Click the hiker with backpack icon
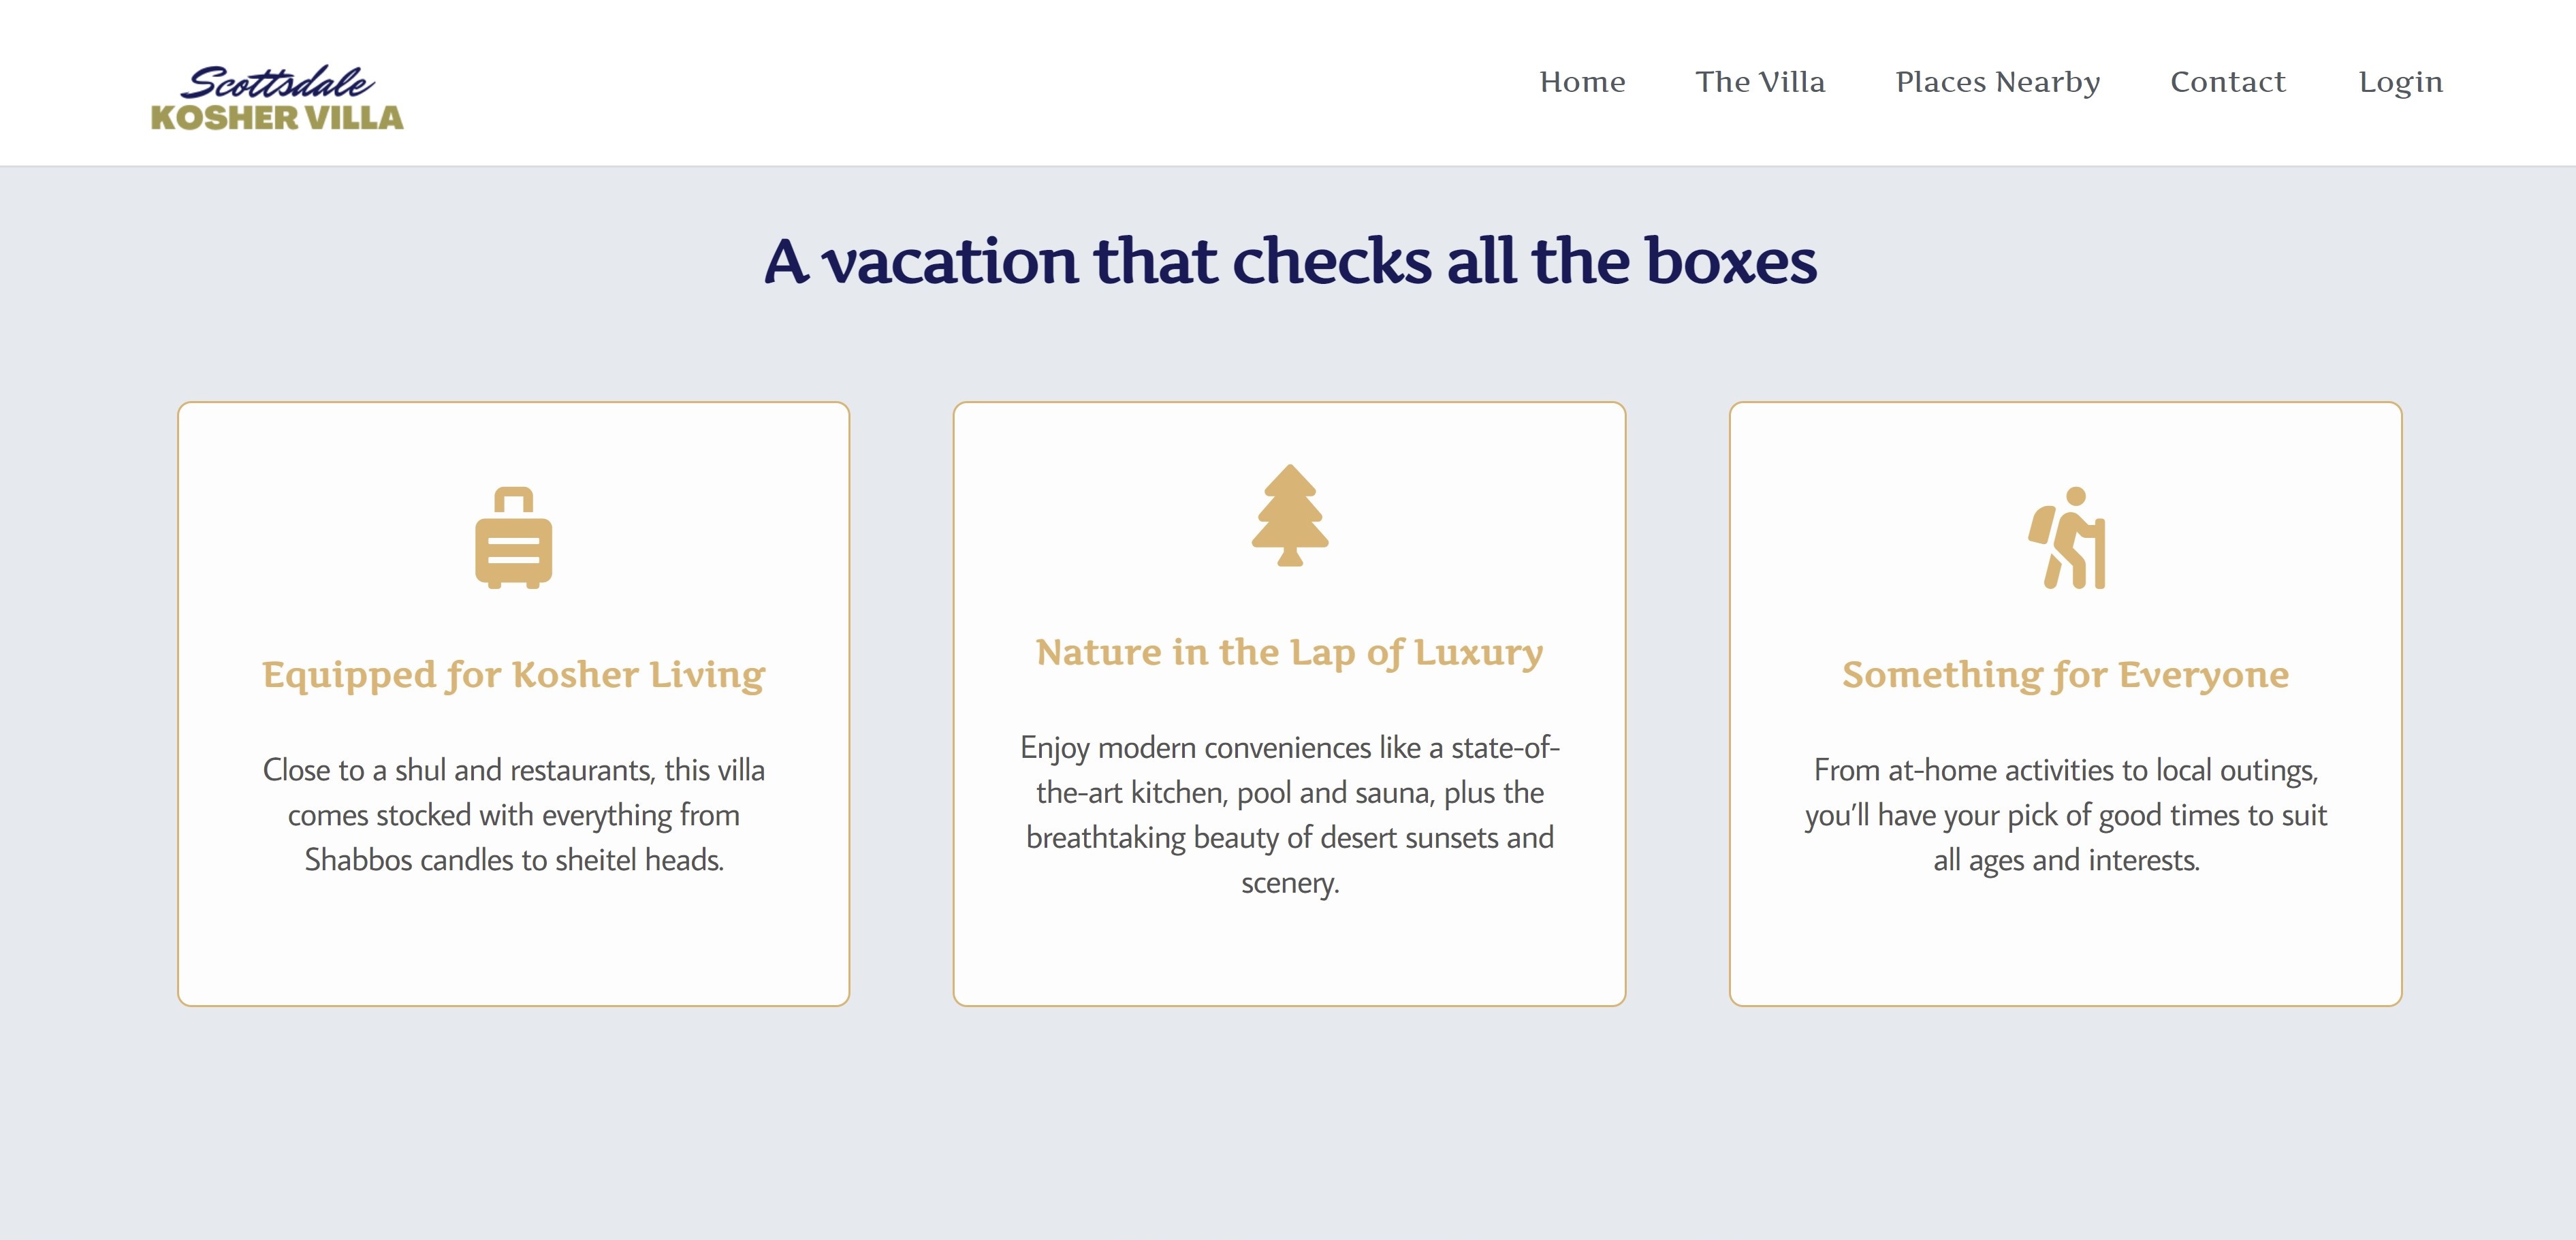Screen dimensions: 2576x1240 pos(2066,538)
